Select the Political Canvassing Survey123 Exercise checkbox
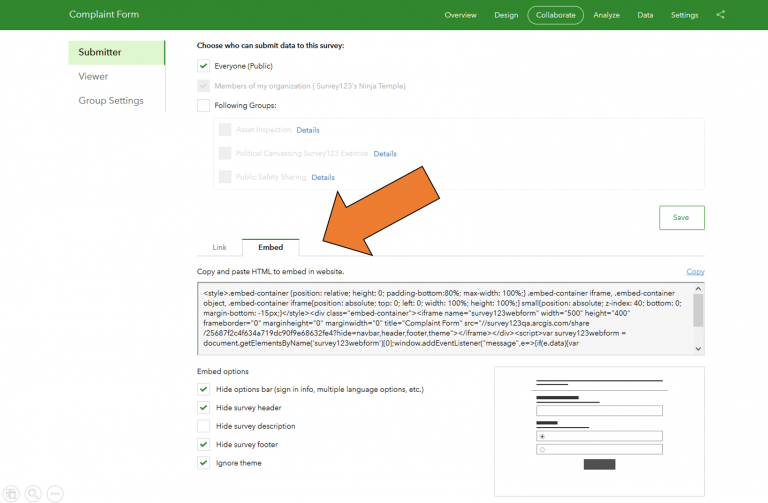768x503 pixels. pyautogui.click(x=225, y=153)
